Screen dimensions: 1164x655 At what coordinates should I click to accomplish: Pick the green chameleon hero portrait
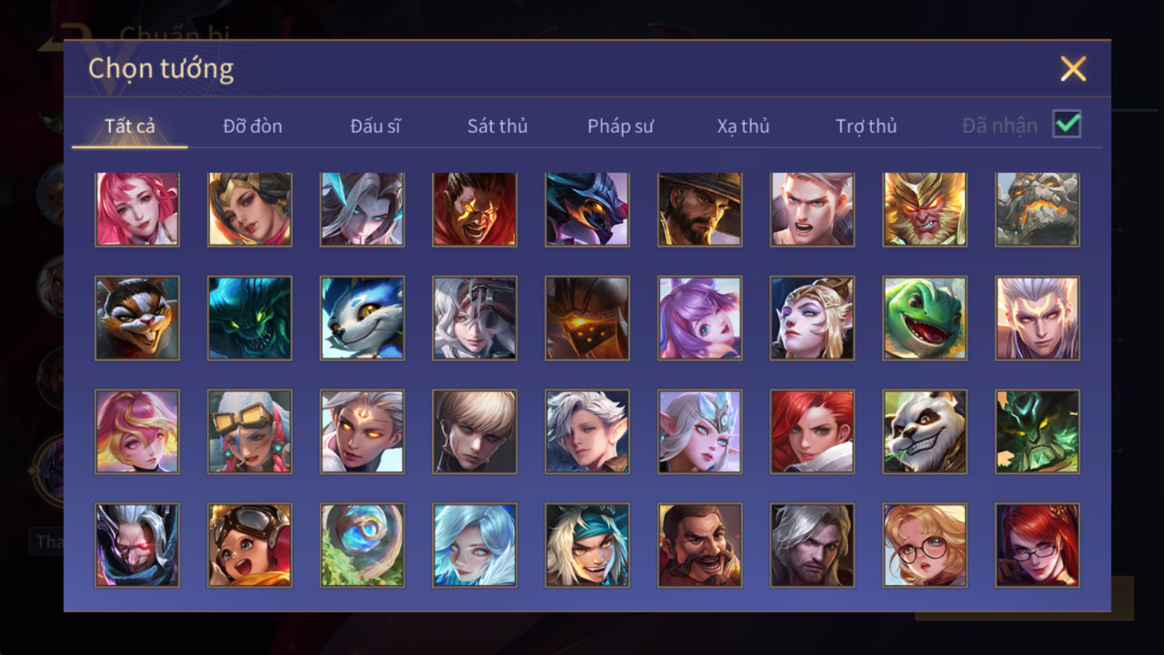click(x=924, y=319)
